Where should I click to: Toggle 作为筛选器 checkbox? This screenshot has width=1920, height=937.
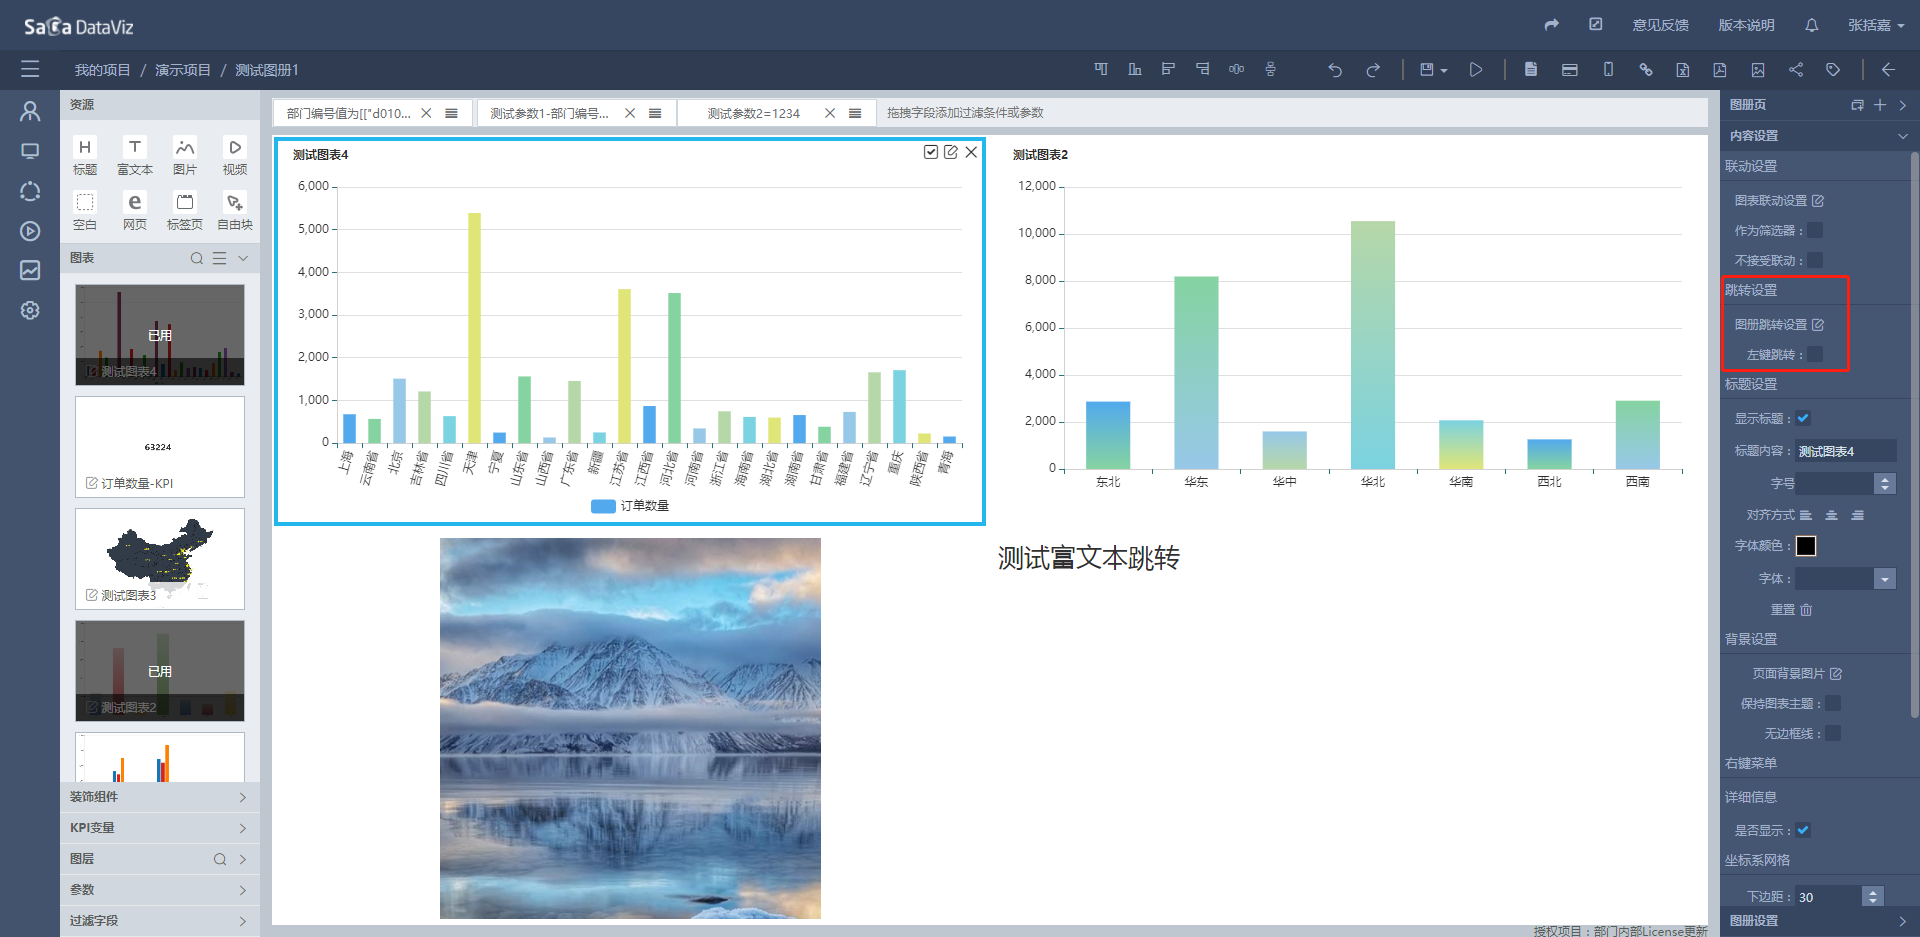tap(1815, 230)
